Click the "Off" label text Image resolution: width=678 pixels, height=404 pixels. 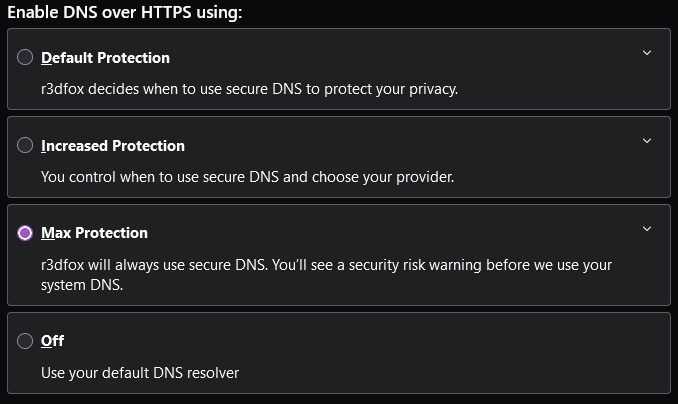pyautogui.click(x=52, y=341)
